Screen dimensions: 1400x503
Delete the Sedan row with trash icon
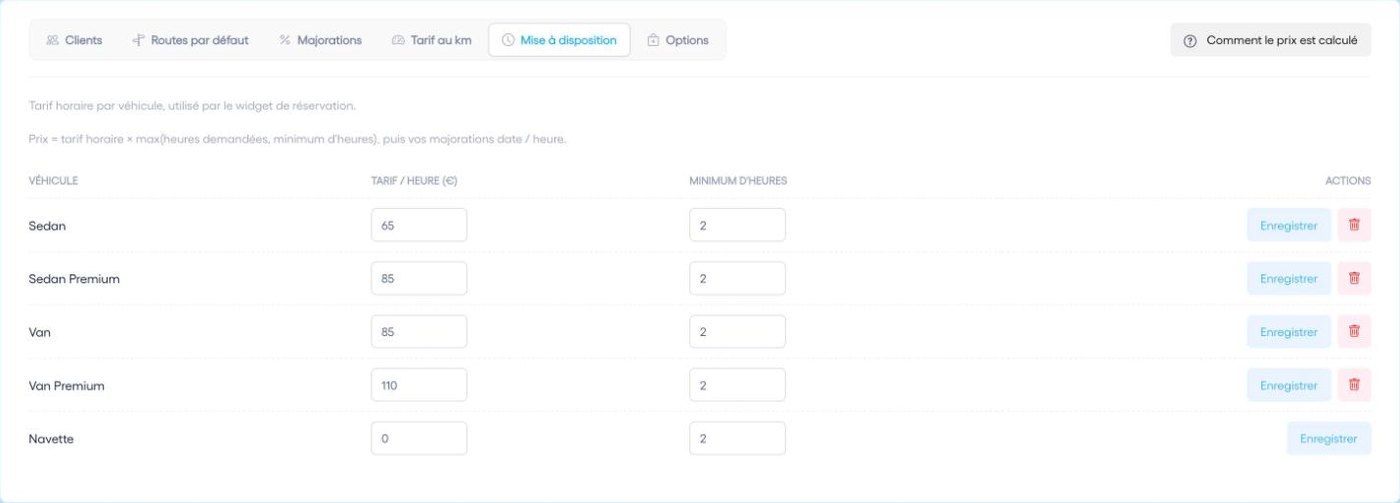[x=1354, y=225]
